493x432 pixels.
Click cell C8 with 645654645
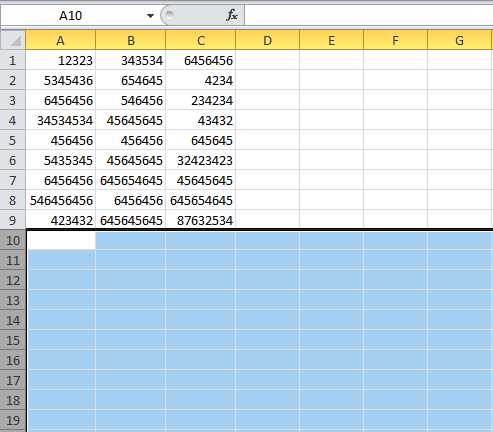point(201,200)
